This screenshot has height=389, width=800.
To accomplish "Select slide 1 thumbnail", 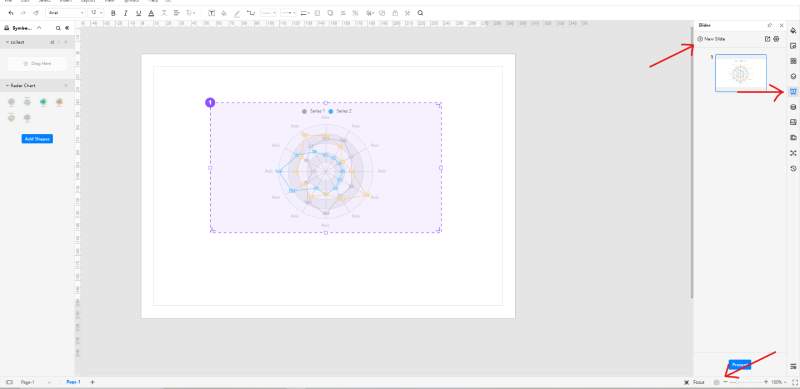I will (x=740, y=73).
